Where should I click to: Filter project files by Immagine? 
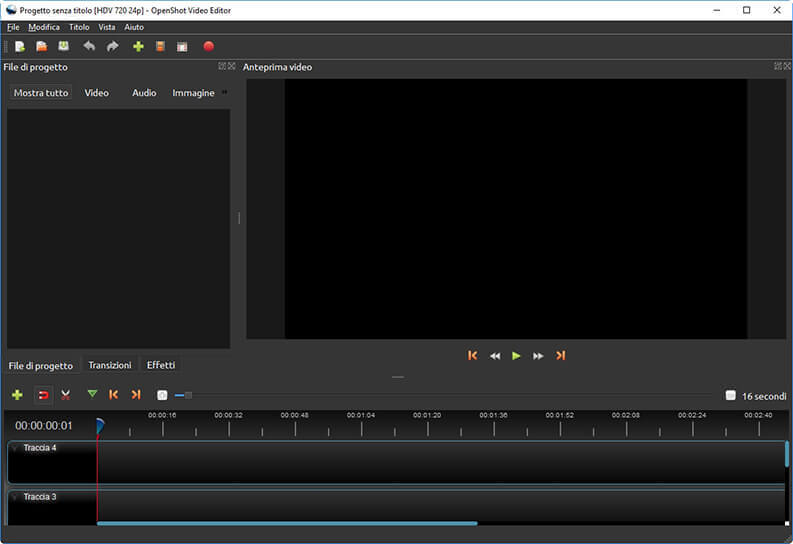pyautogui.click(x=193, y=93)
